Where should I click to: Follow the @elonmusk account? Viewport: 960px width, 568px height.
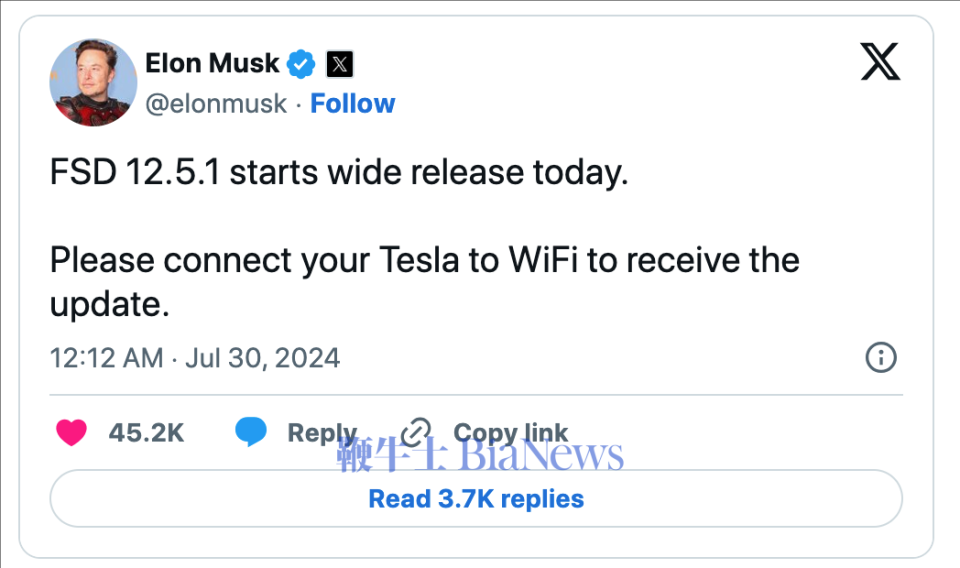[352, 104]
